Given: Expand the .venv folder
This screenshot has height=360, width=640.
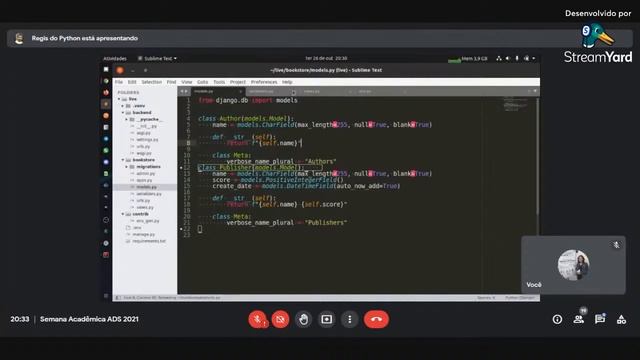Looking at the screenshot, I should coord(122,106).
